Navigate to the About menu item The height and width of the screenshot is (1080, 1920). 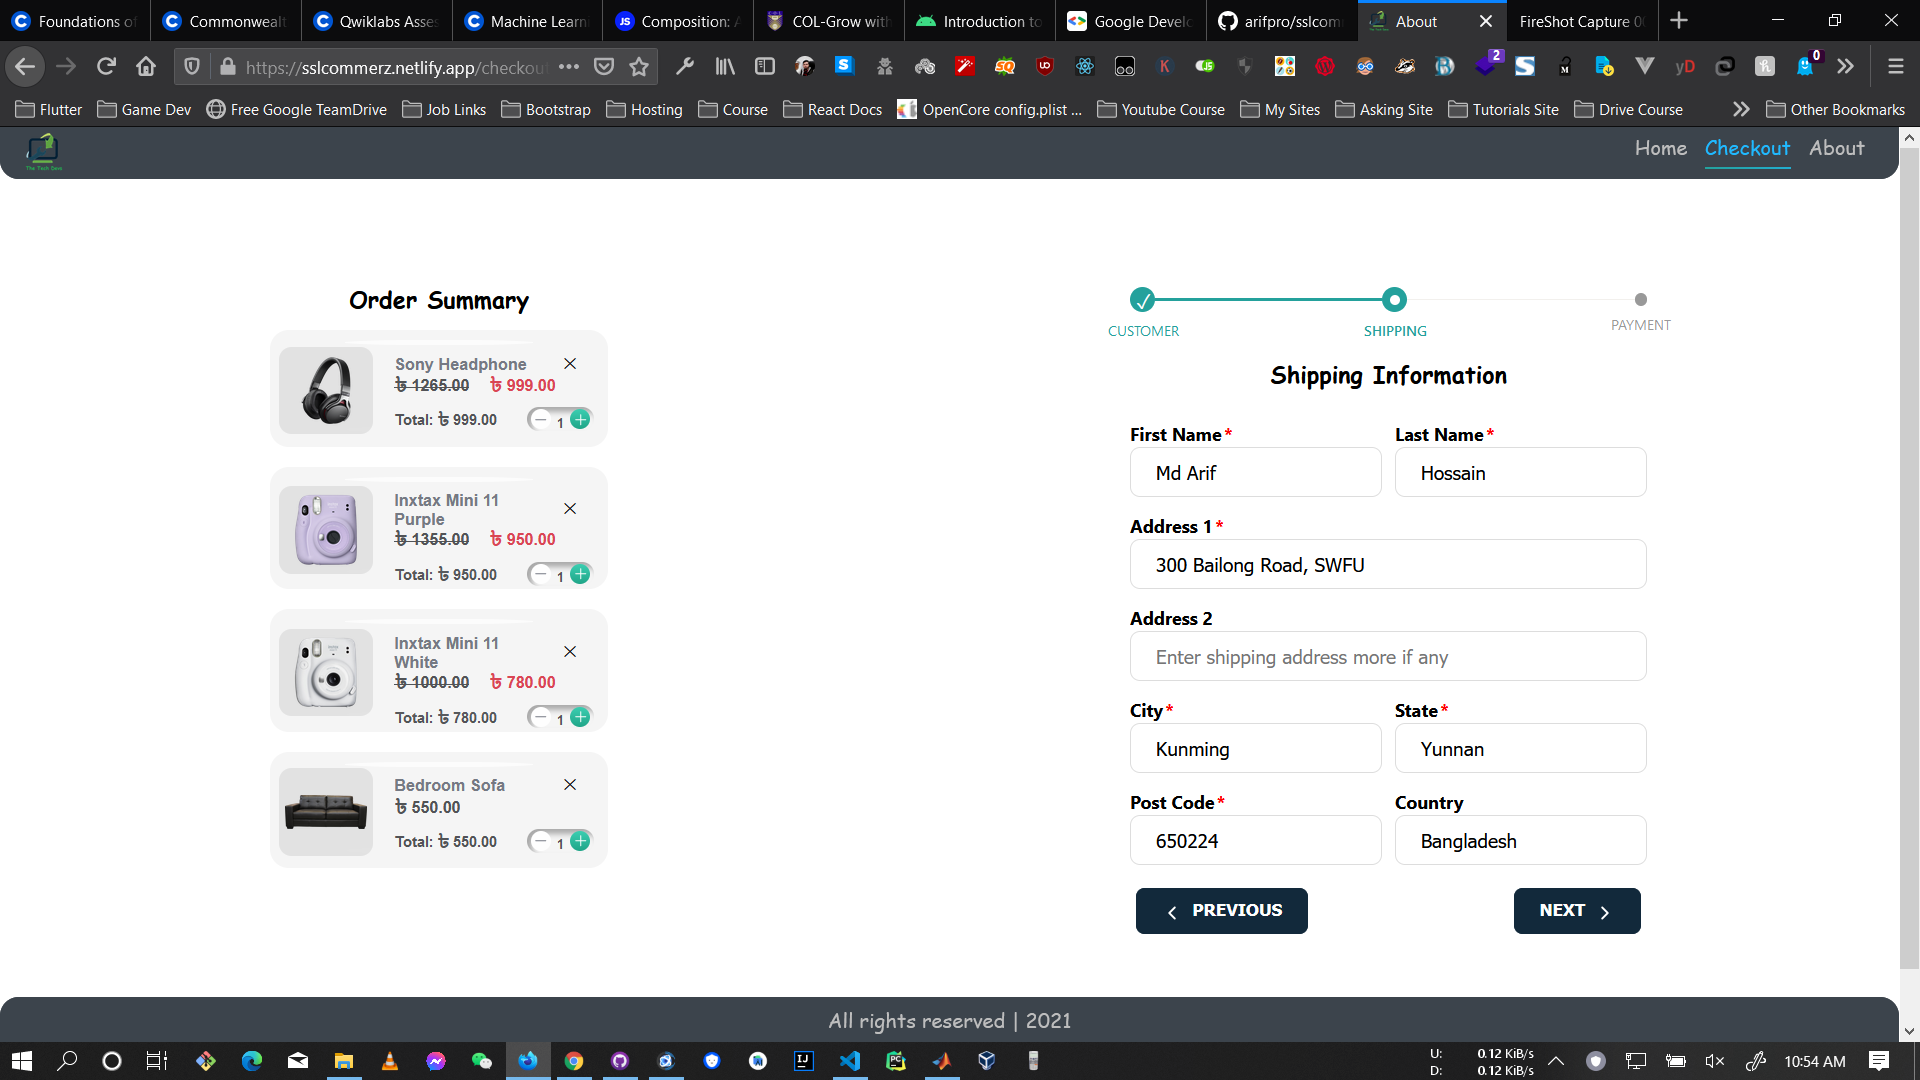point(1837,148)
